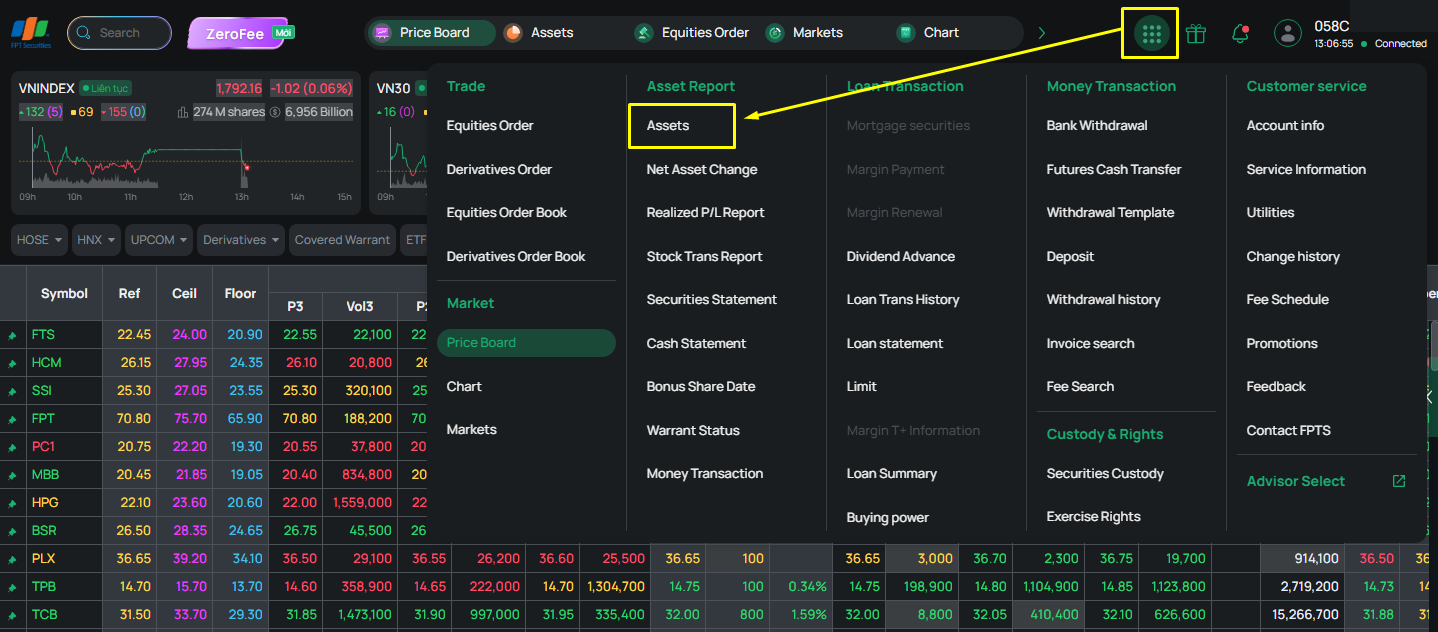Open Exercise Rights menu item
1438x632 pixels.
[x=1094, y=517]
